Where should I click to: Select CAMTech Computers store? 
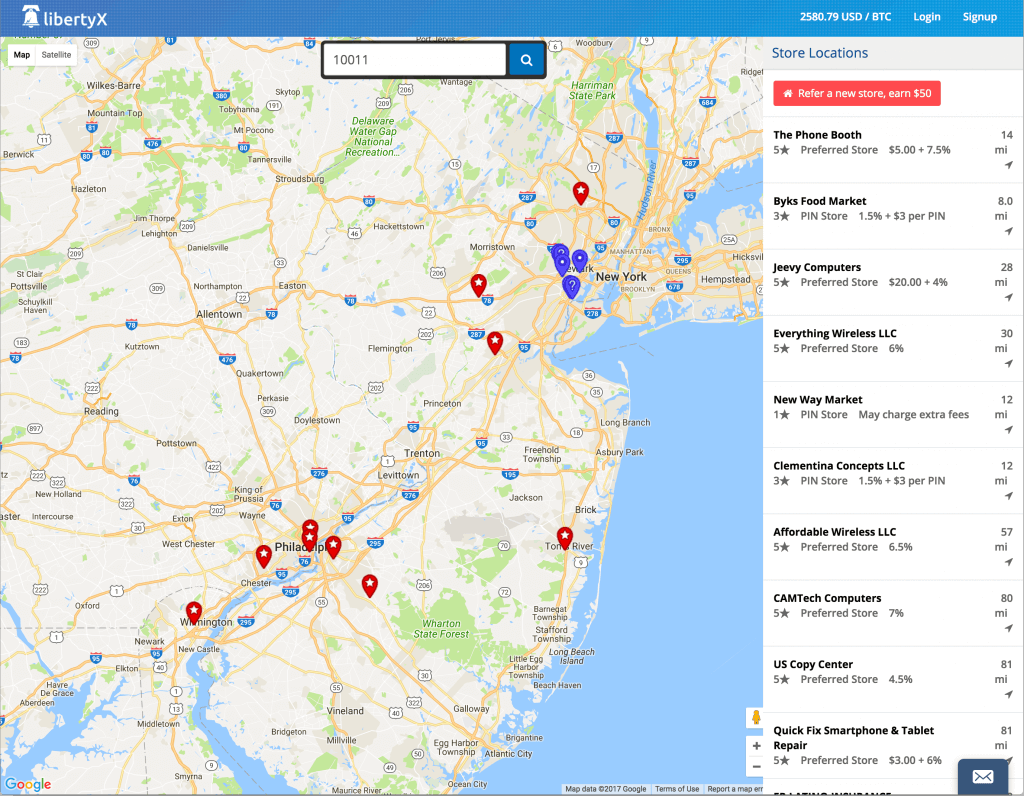(827, 598)
